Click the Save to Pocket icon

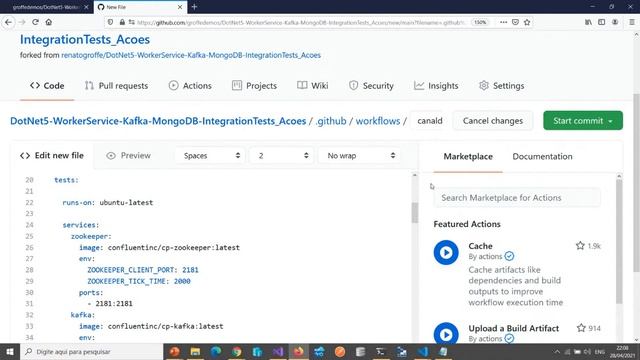[x=515, y=22]
